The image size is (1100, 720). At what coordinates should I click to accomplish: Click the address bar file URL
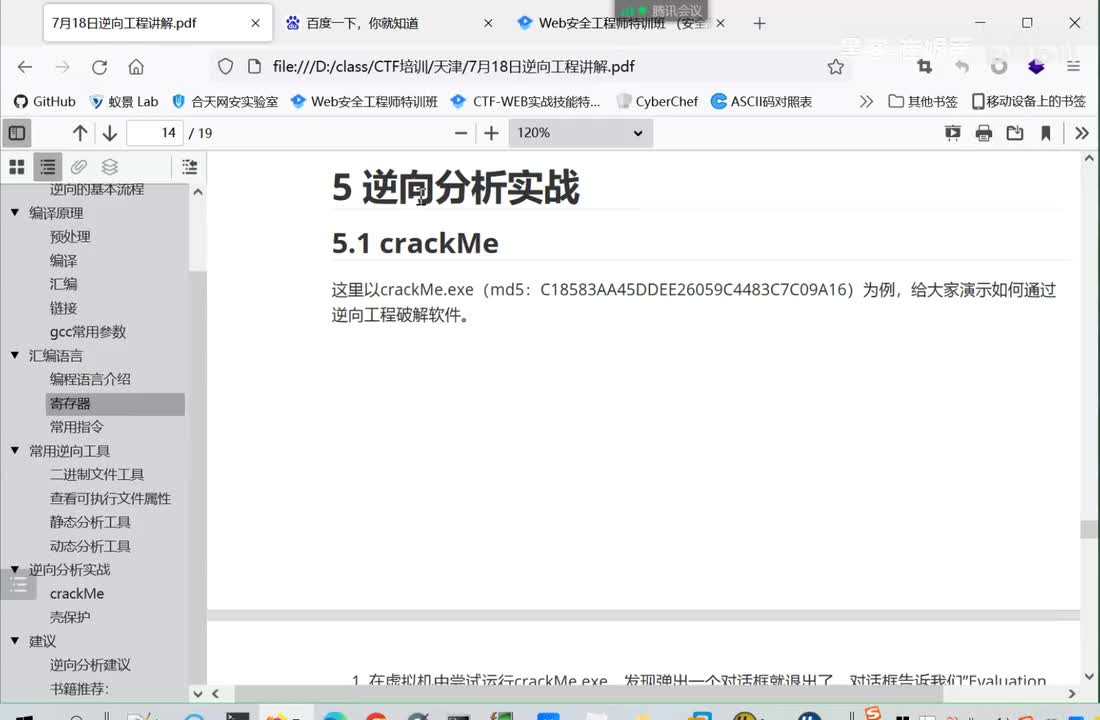tap(453, 67)
